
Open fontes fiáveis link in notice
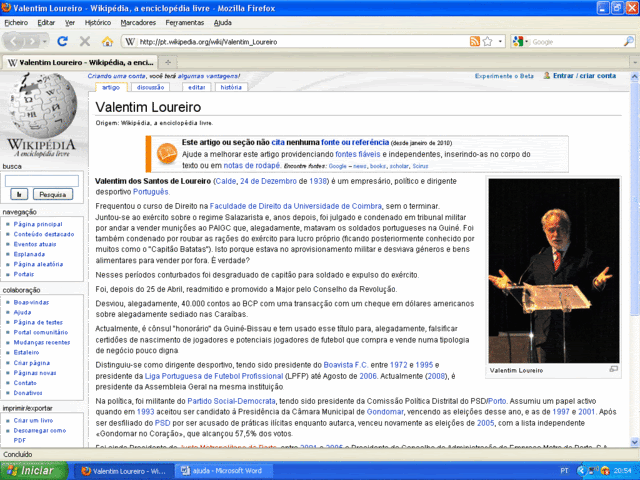358,154
